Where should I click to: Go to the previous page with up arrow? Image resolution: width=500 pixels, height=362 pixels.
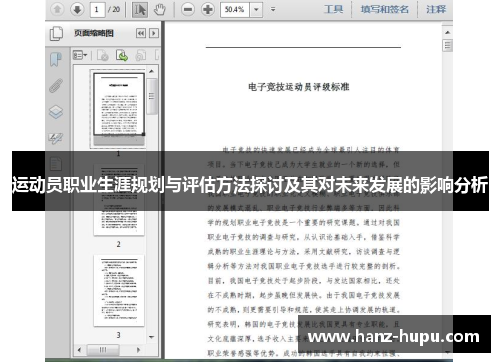point(57,9)
